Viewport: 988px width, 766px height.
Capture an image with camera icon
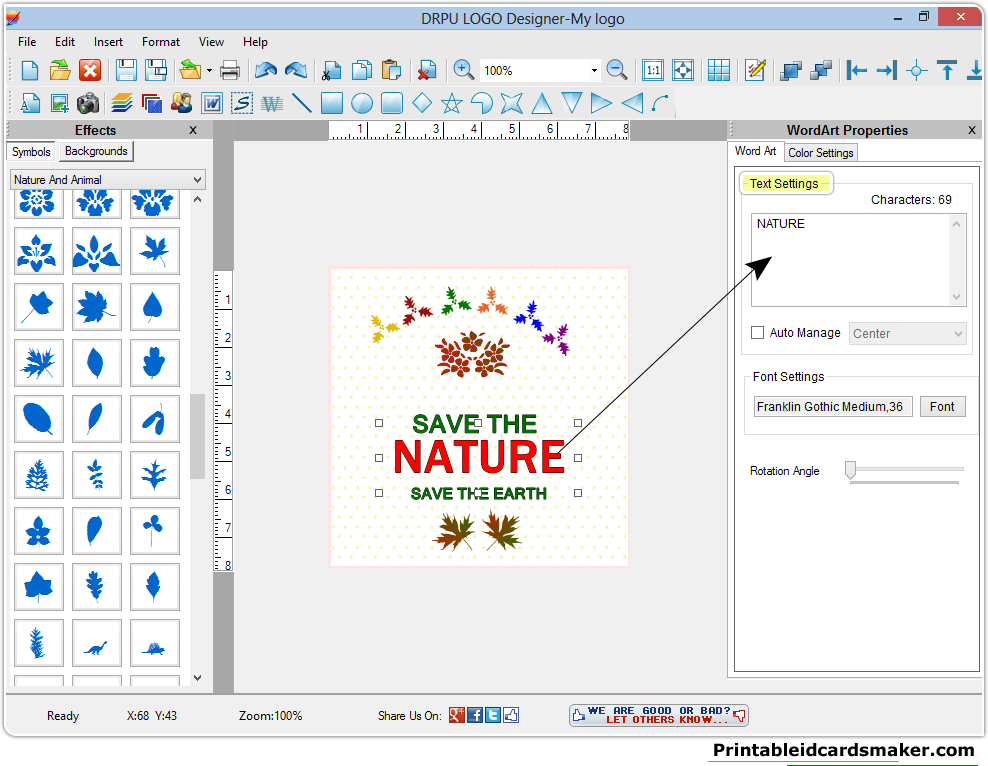pyautogui.click(x=88, y=103)
